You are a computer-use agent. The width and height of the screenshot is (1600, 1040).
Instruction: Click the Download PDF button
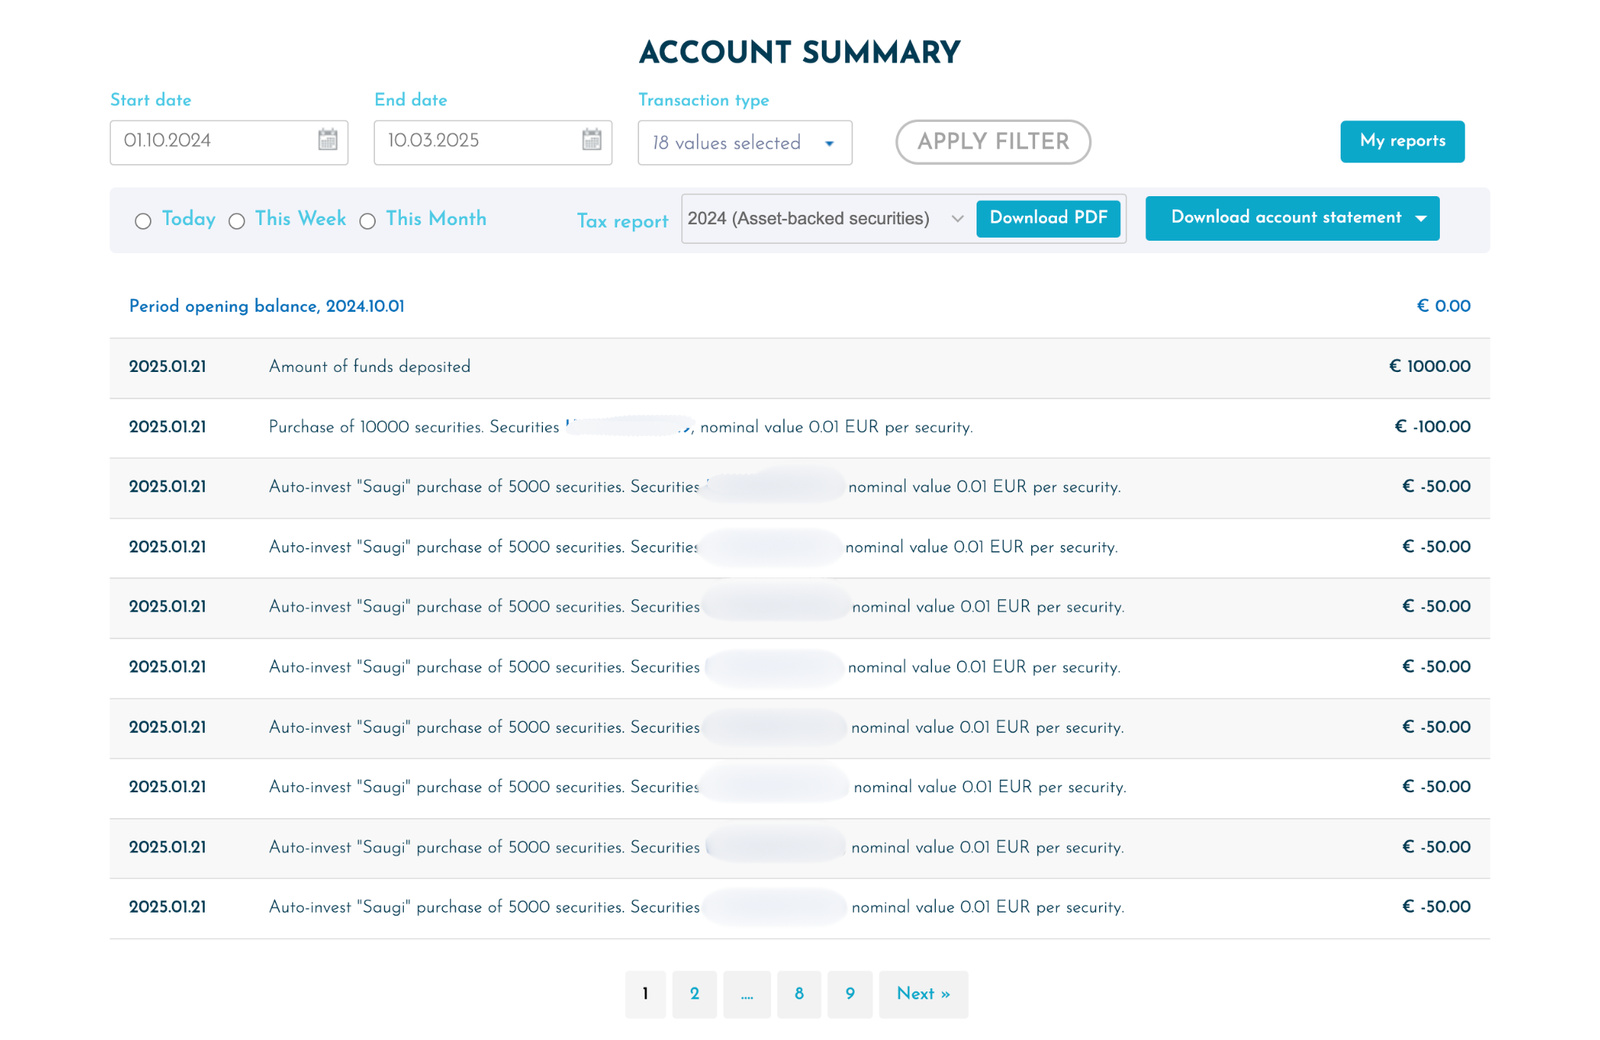1048,218
